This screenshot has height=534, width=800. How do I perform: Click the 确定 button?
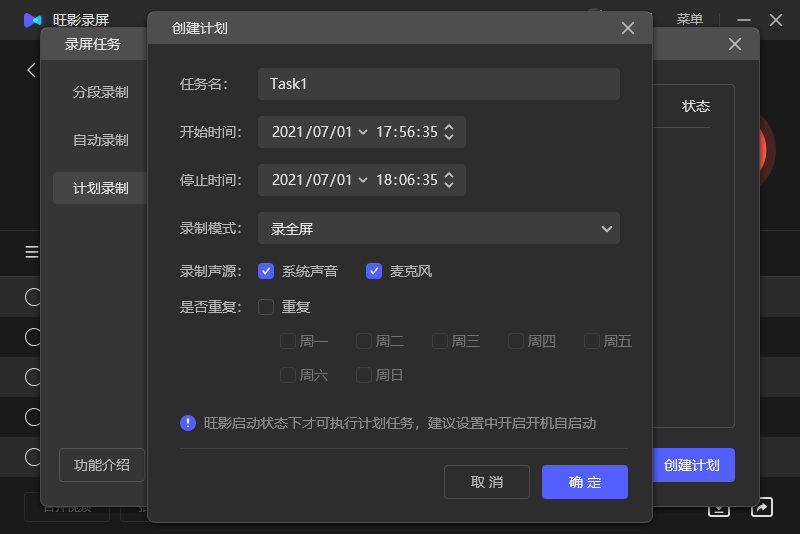[585, 482]
